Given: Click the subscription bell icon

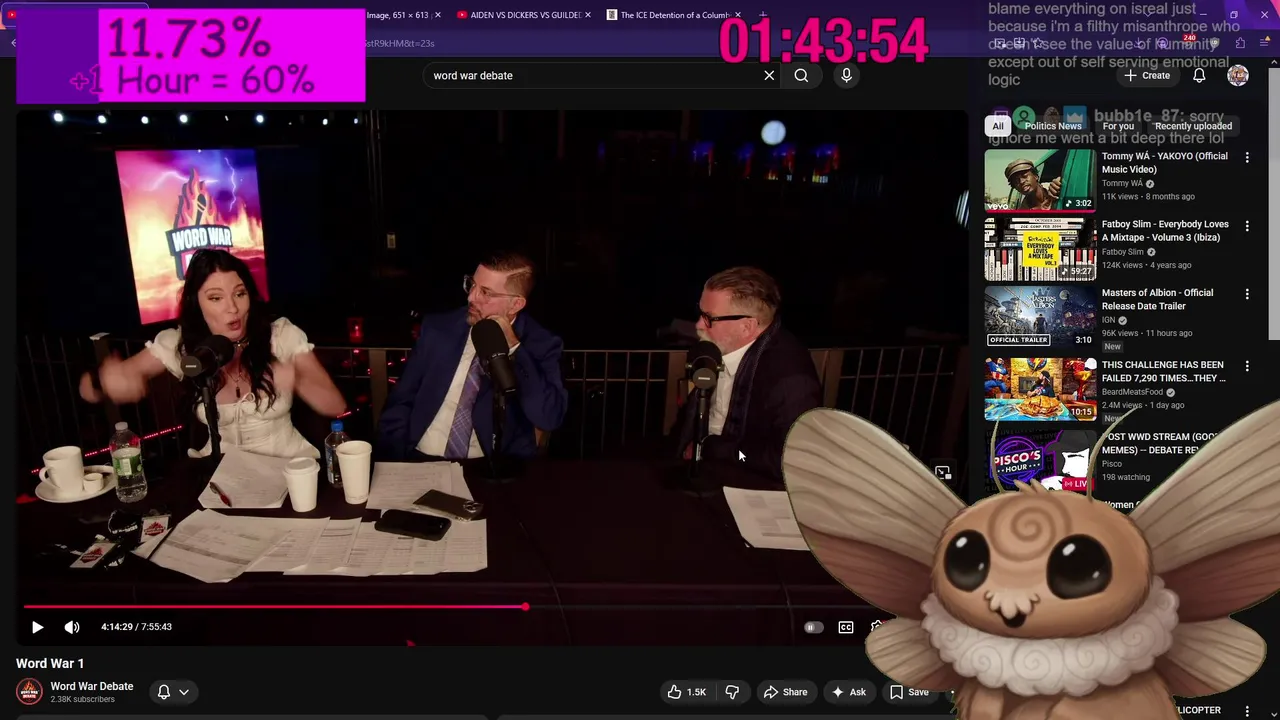Looking at the screenshot, I should coord(164,692).
